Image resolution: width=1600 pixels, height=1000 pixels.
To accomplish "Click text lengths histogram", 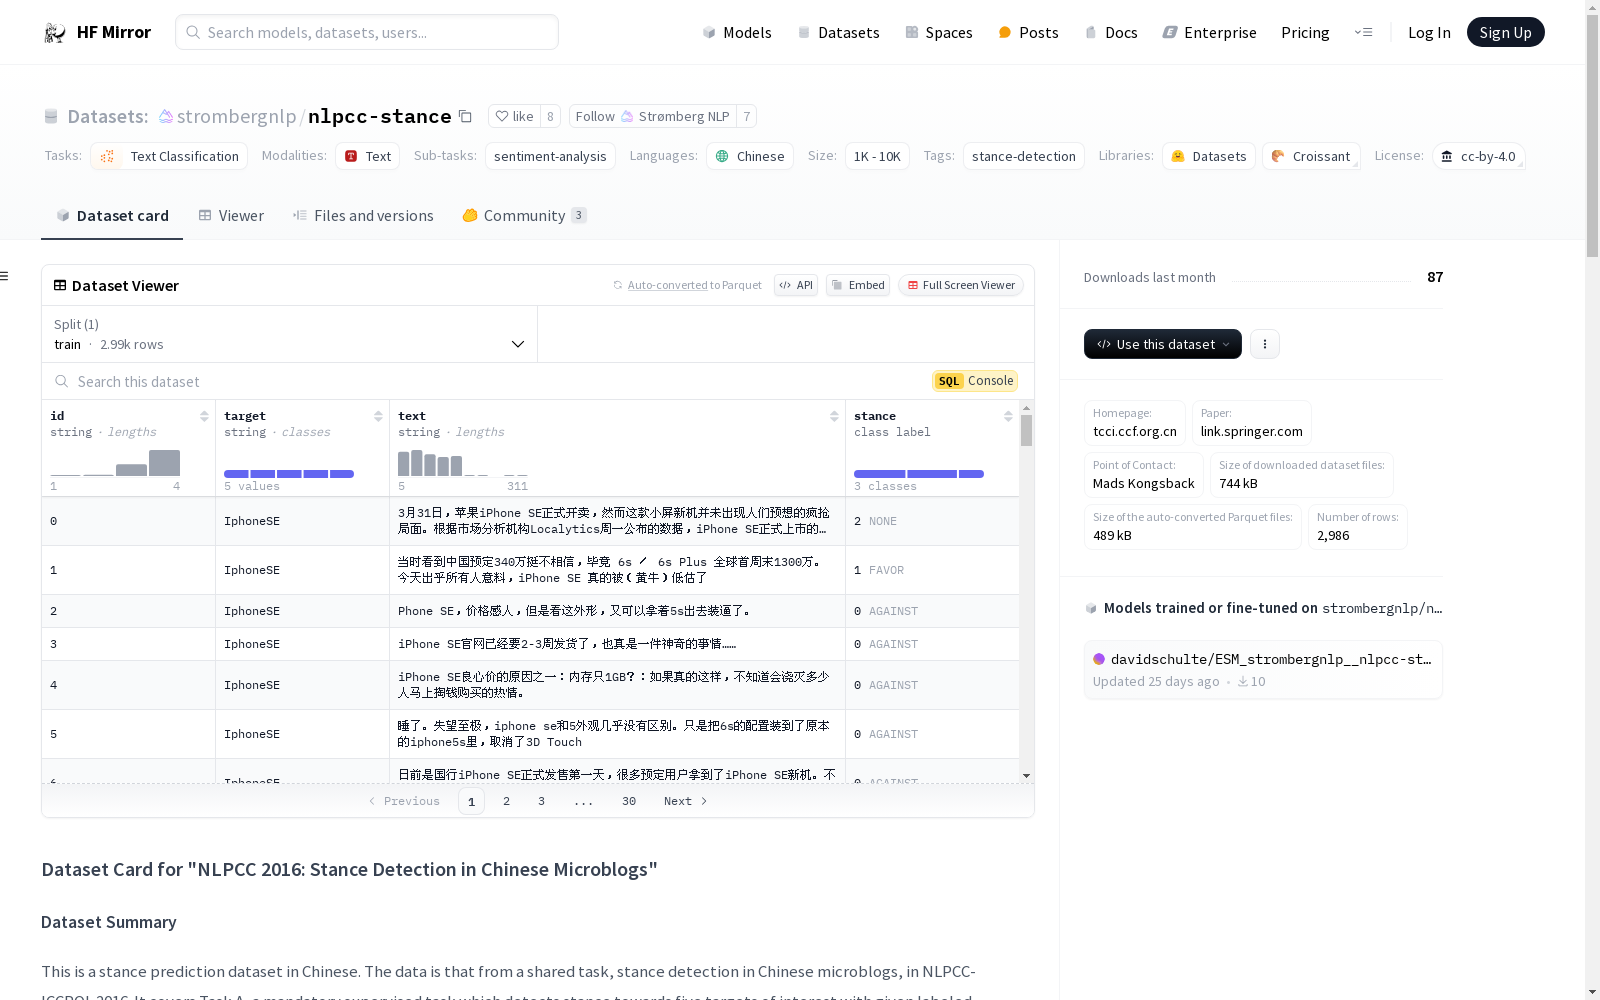I will coord(463,463).
